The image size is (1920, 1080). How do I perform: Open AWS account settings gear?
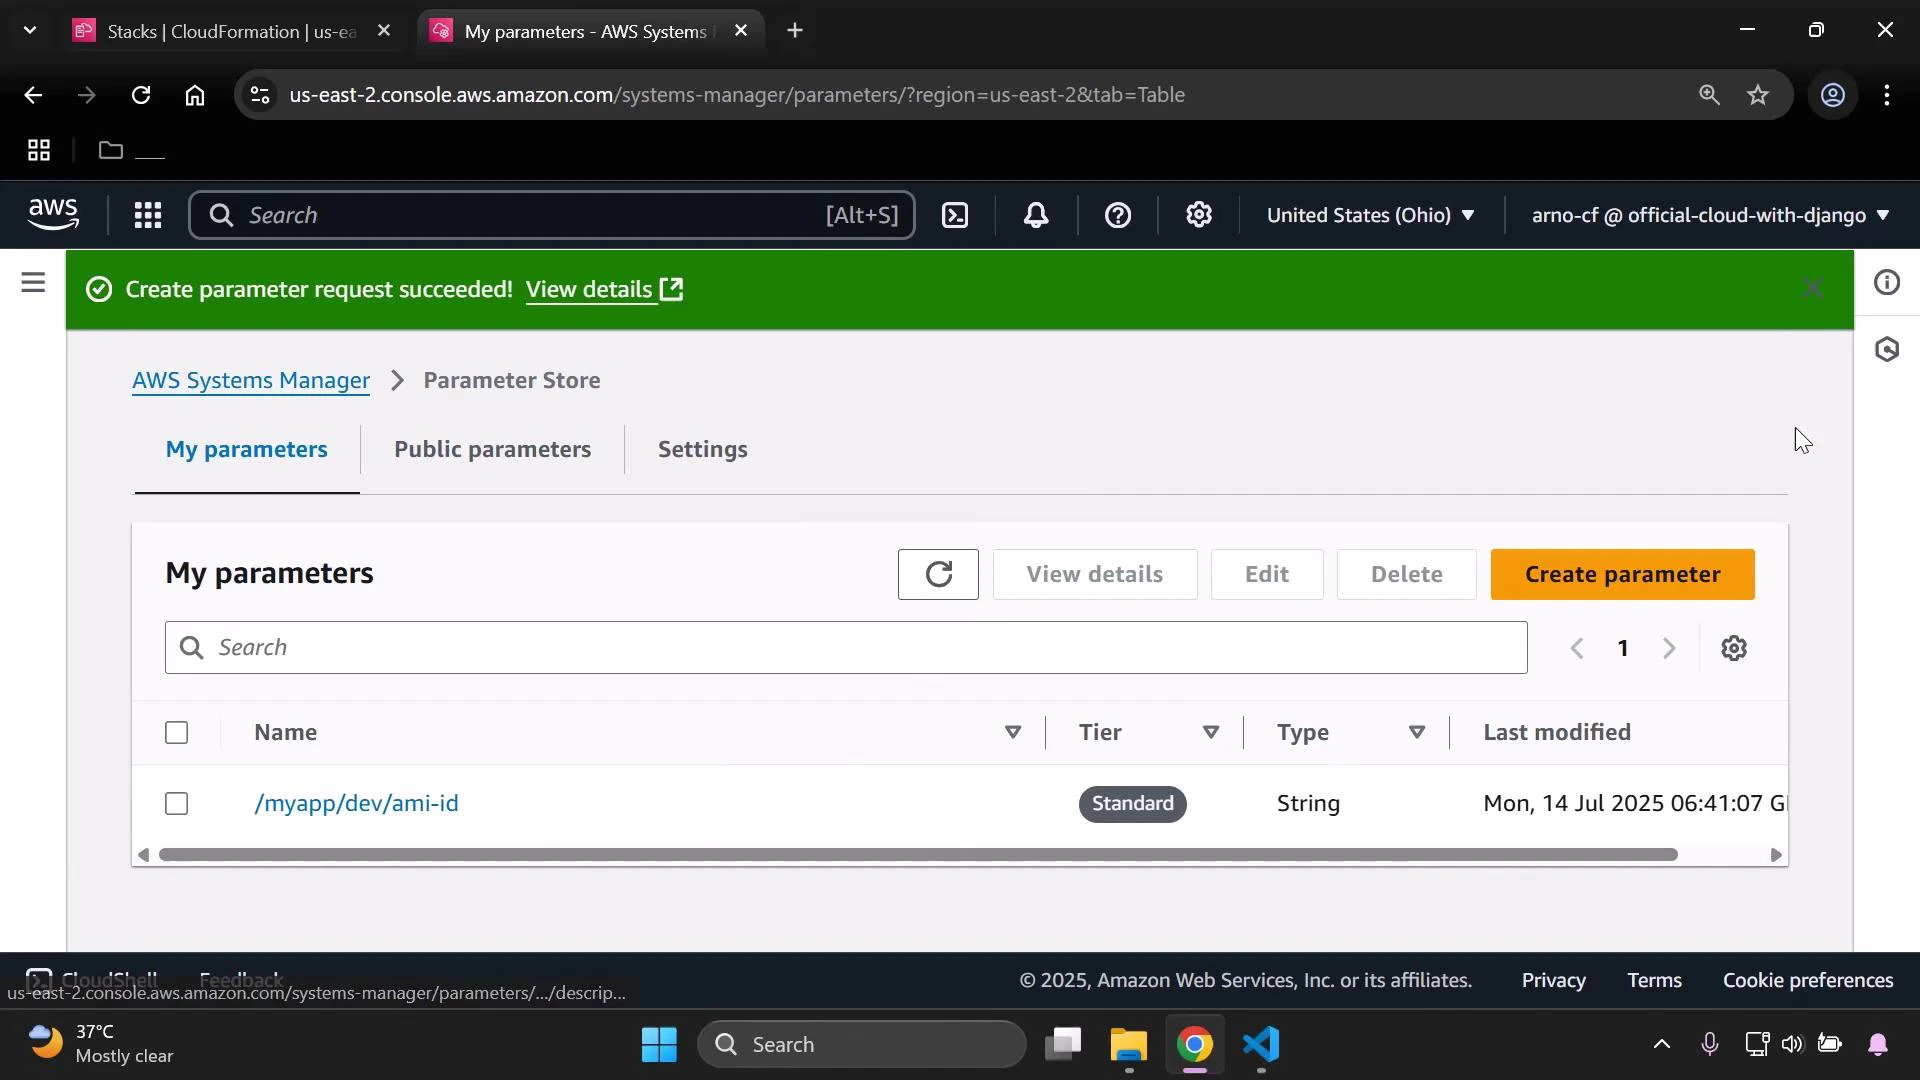tap(1199, 215)
